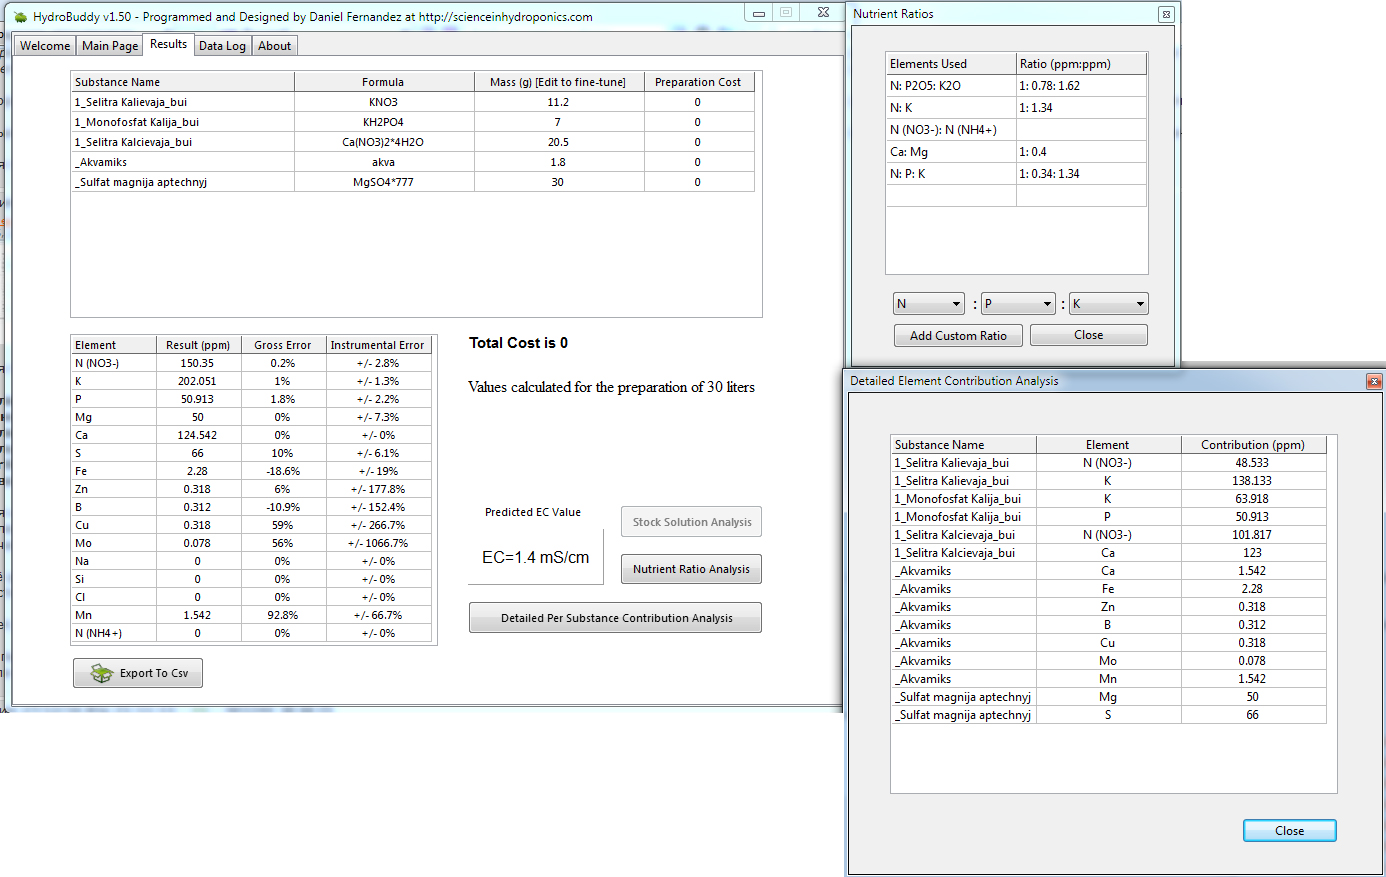
Task: Select the Ca: Mg ratio row
Action: click(1016, 152)
